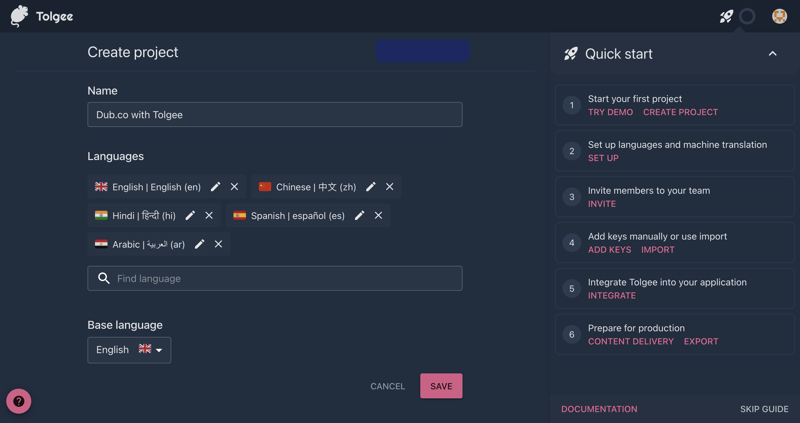Click the "Languages" section heading
This screenshot has width=800, height=423.
(115, 156)
